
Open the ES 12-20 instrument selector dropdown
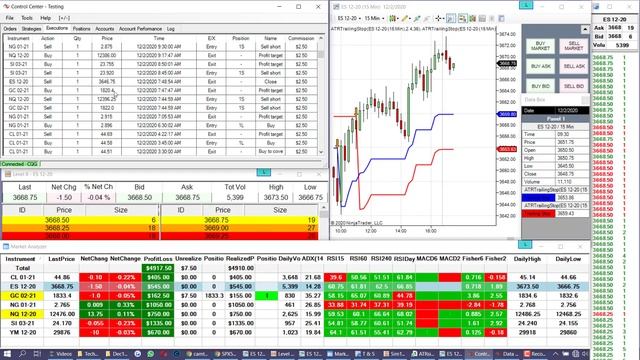pos(349,18)
